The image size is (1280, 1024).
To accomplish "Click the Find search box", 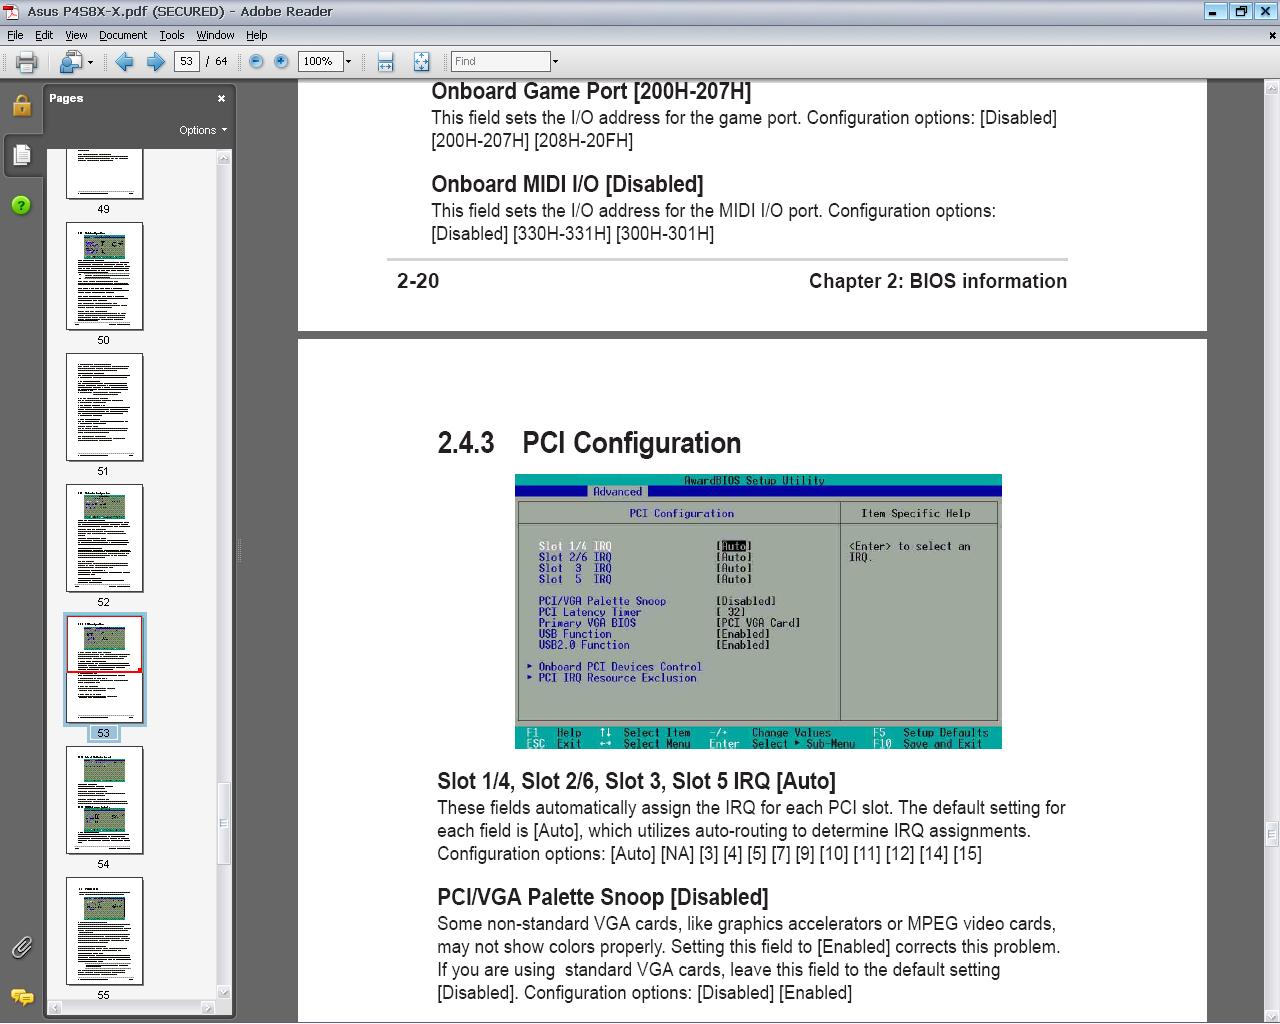I will tap(500, 61).
